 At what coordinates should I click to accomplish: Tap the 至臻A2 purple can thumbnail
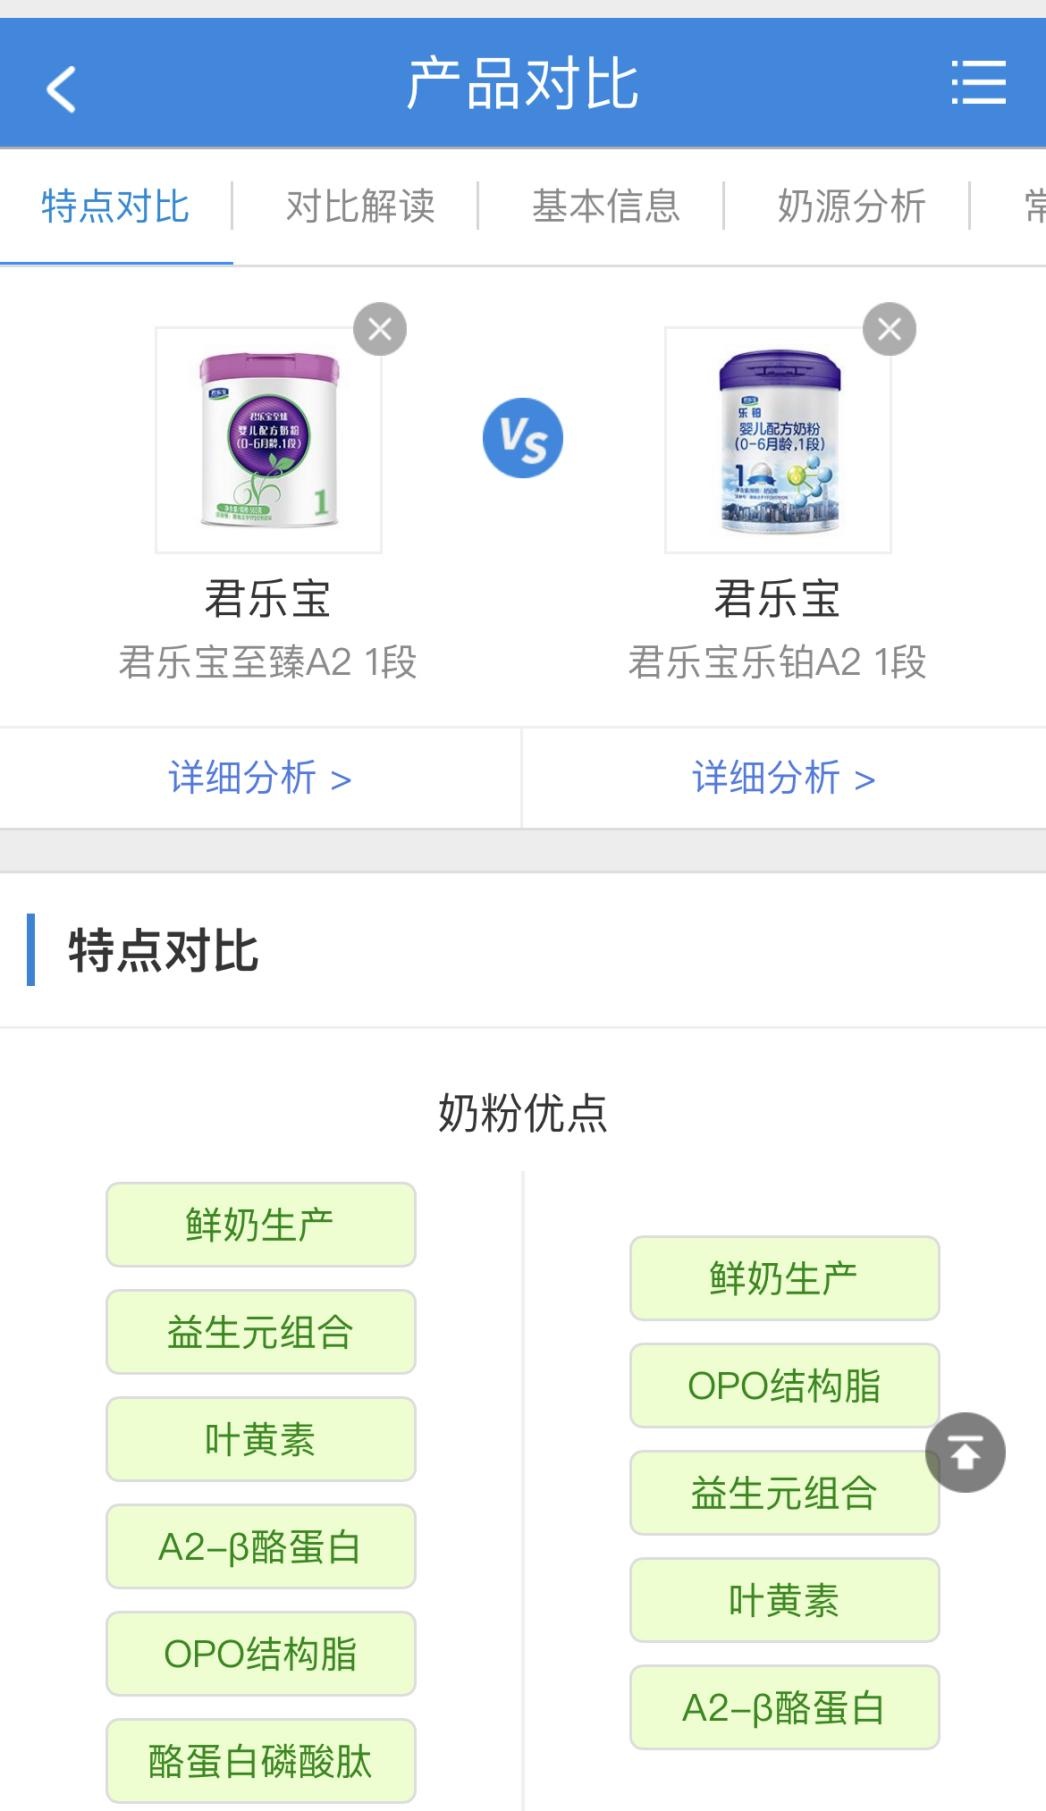pyautogui.click(x=268, y=440)
